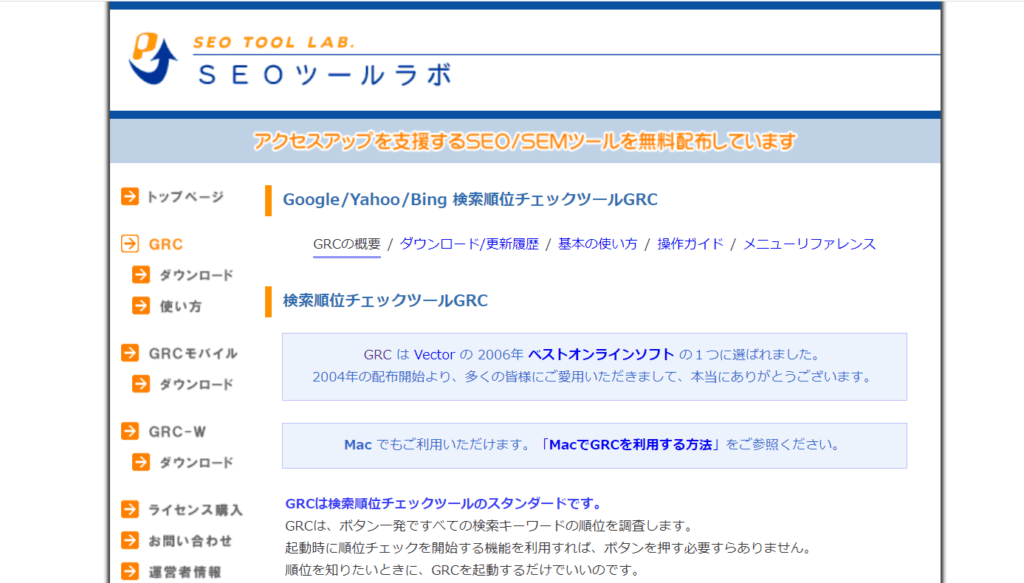Click the arrow icon beside トップページ
Image resolution: width=1024 pixels, height=583 pixels.
[130, 197]
